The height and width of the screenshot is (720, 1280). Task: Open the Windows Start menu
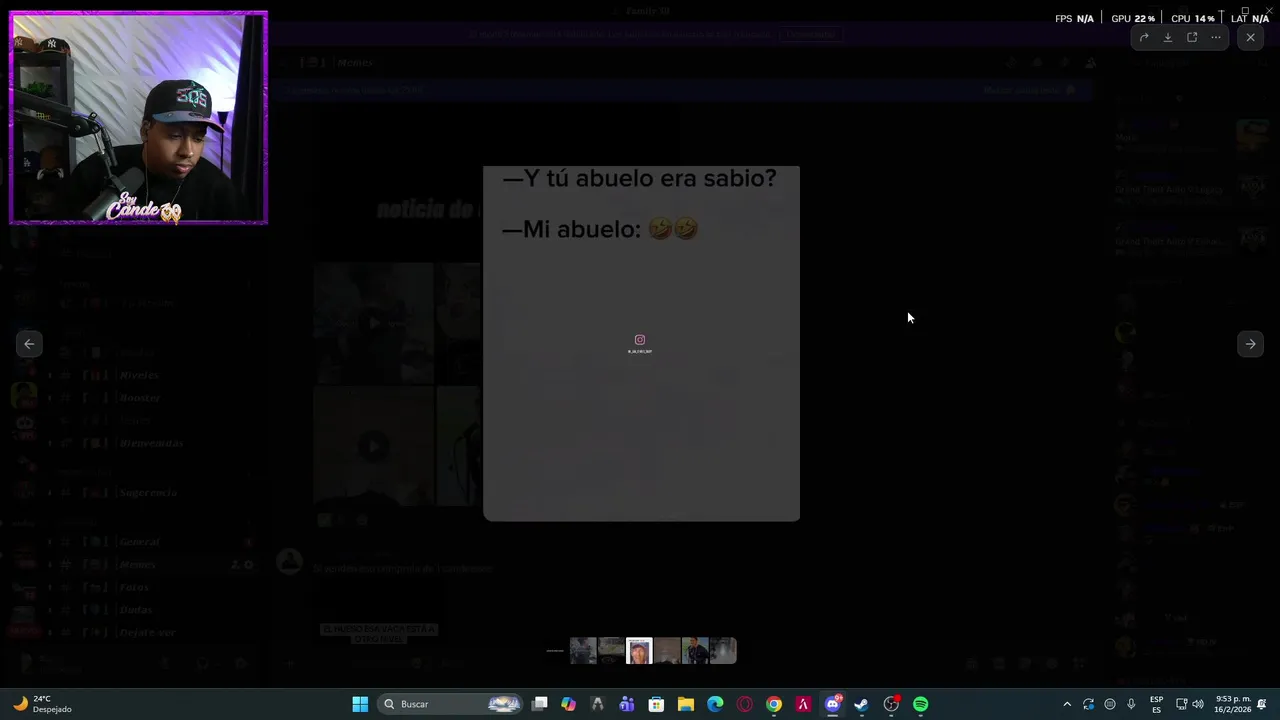click(360, 704)
